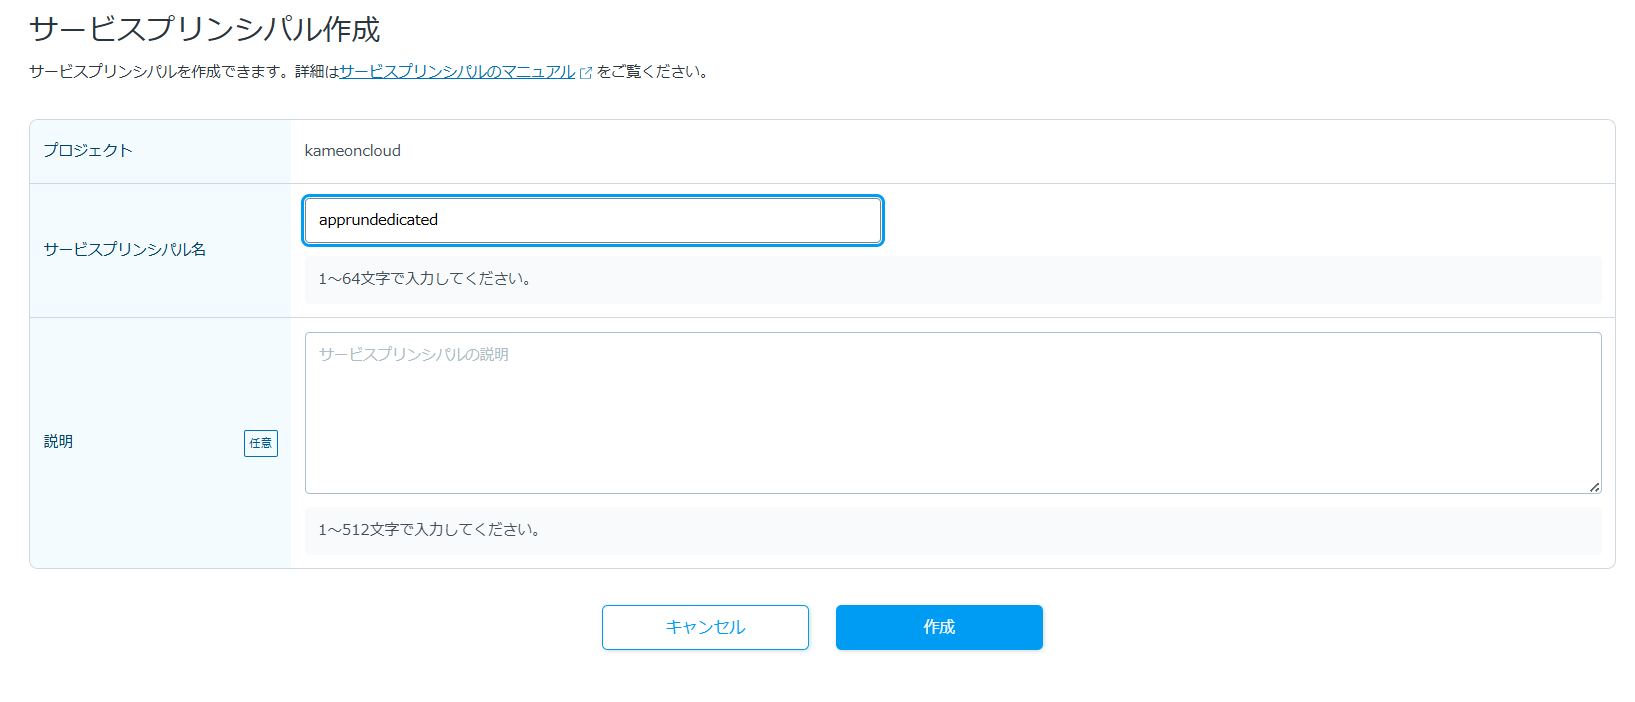1635x702 pixels.
Task: Click the をご覧ください text after the link
Action: click(x=653, y=72)
